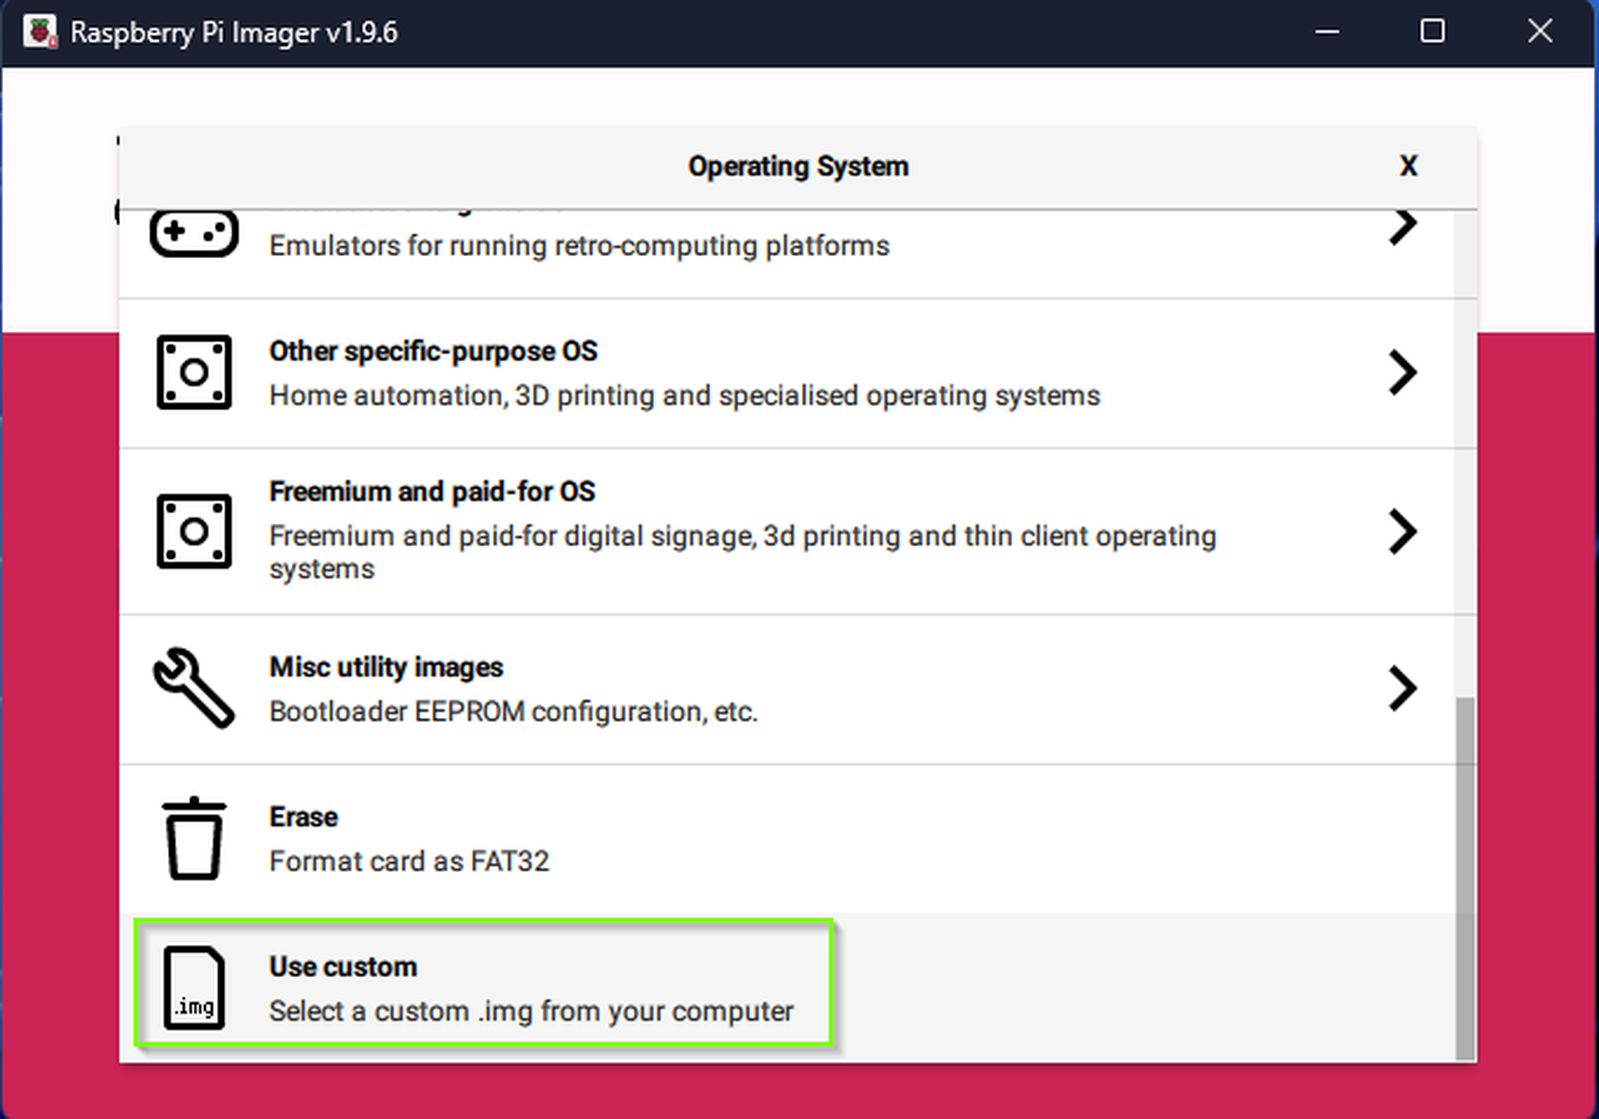
Task: Open the Freemium and paid-for OS title
Action: click(432, 492)
